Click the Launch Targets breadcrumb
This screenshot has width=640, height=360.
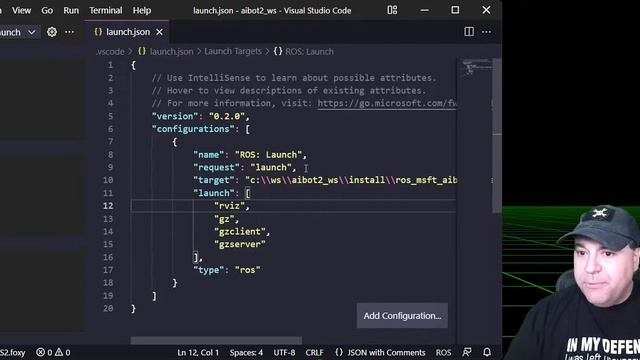click(233, 51)
